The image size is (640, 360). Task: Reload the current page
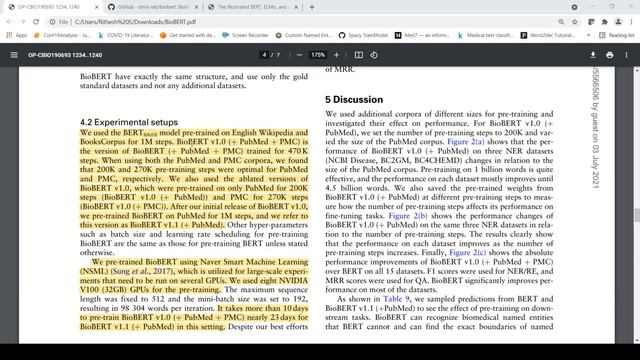[x=36, y=22]
